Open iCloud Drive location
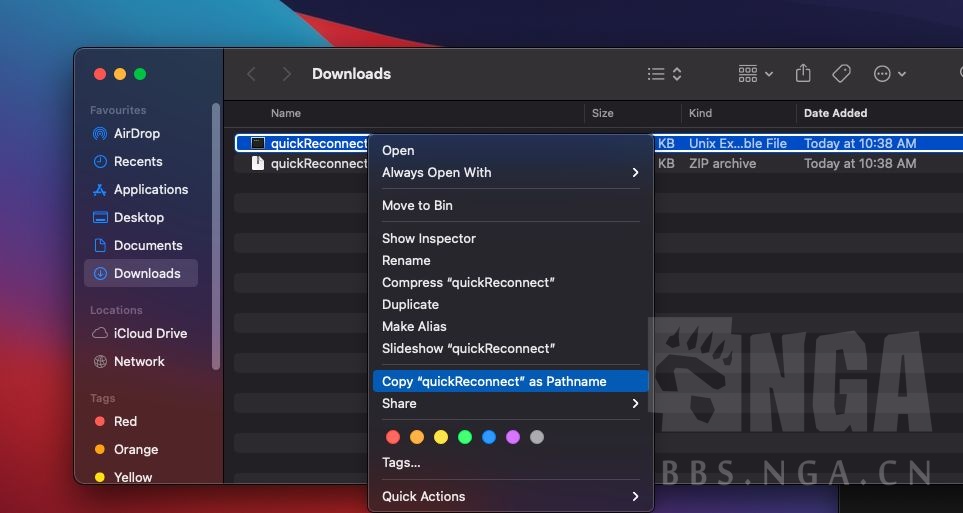Screen dimensions: 963x513 pyautogui.click(x=150, y=333)
